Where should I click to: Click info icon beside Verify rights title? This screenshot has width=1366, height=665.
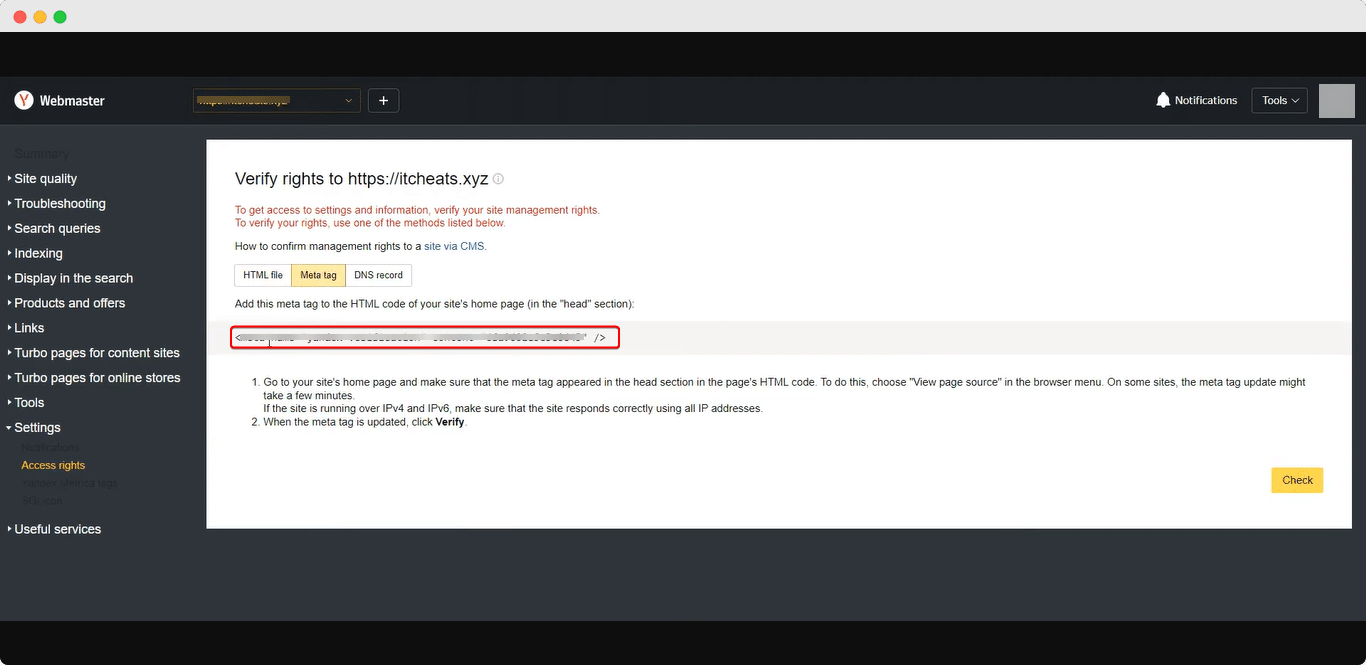pyautogui.click(x=499, y=179)
